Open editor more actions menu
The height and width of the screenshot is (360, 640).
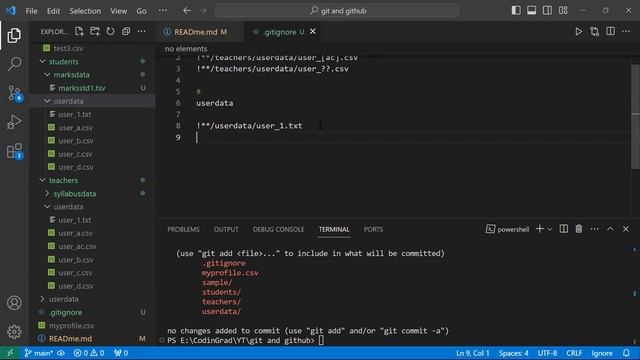[626, 31]
